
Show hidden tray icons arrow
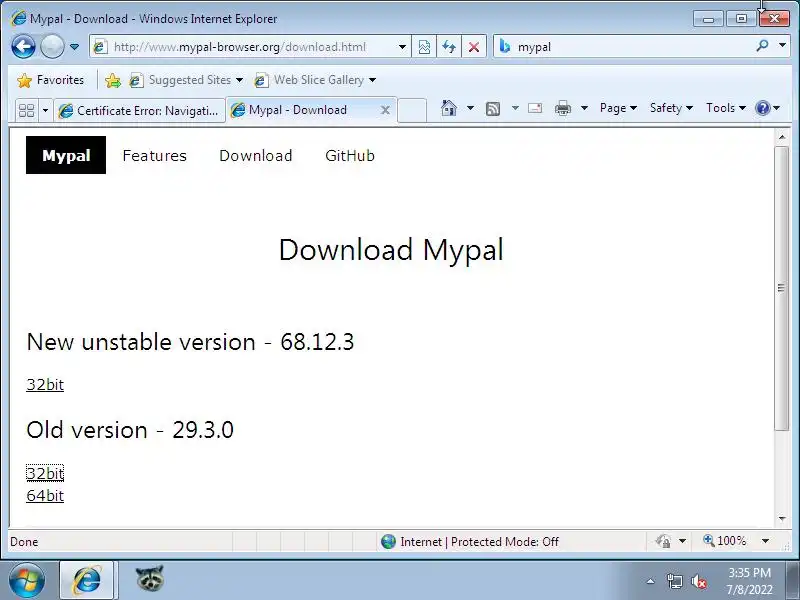click(651, 581)
